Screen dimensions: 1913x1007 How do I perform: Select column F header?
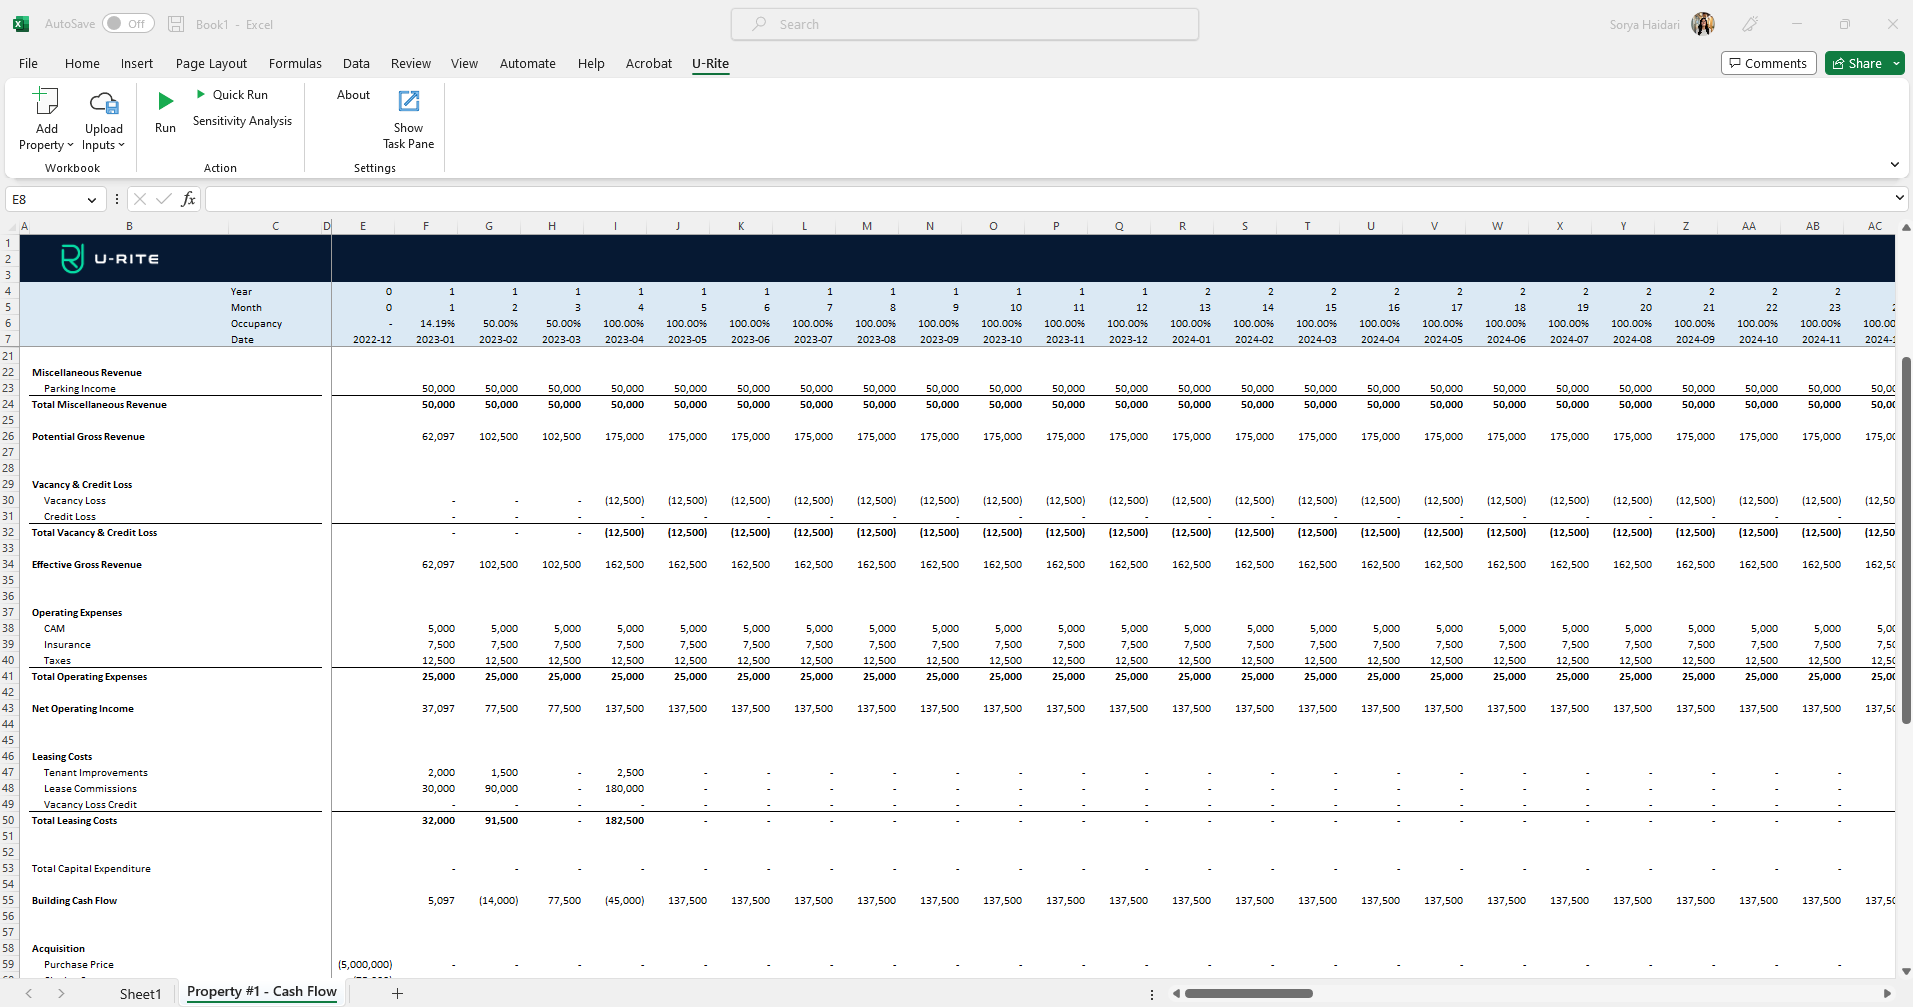tap(426, 226)
